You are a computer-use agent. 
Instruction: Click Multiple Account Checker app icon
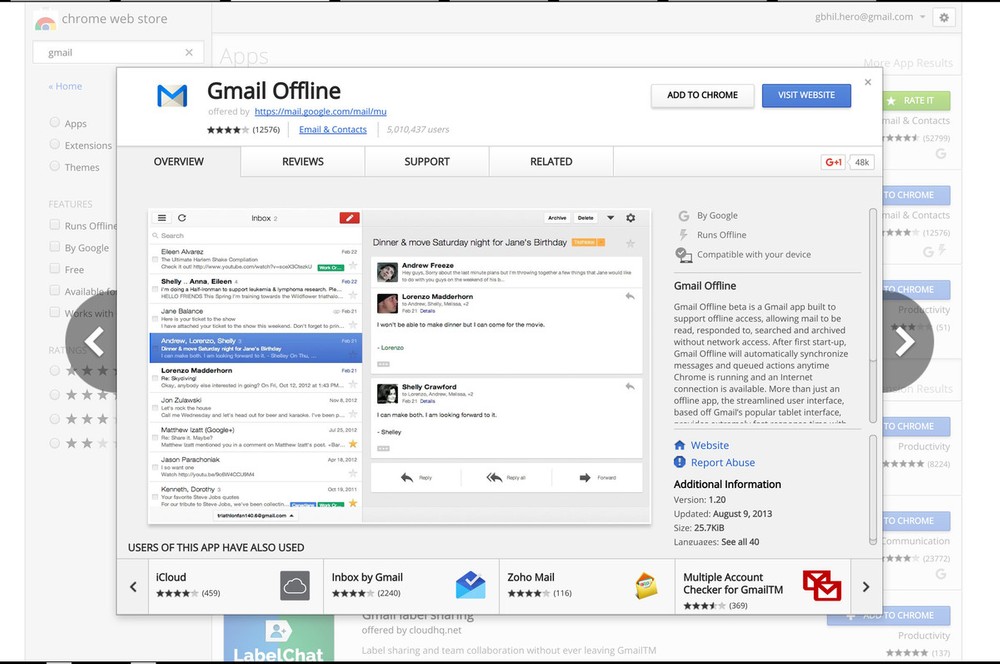click(821, 585)
